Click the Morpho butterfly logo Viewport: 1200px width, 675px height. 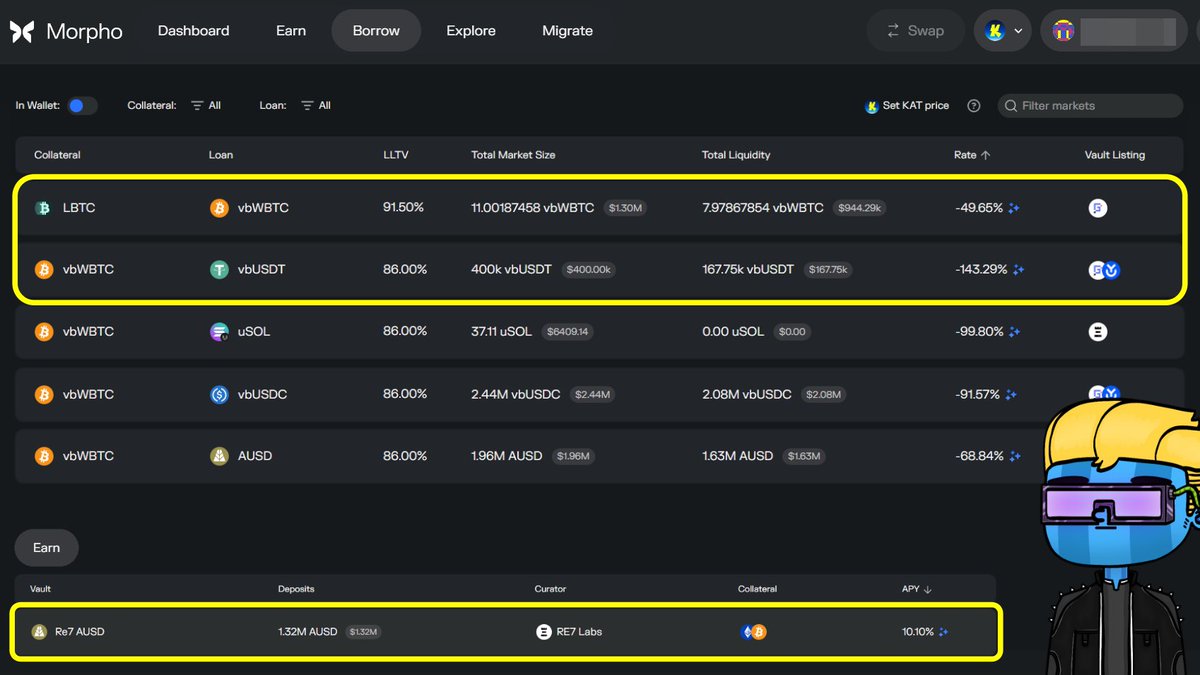22,31
